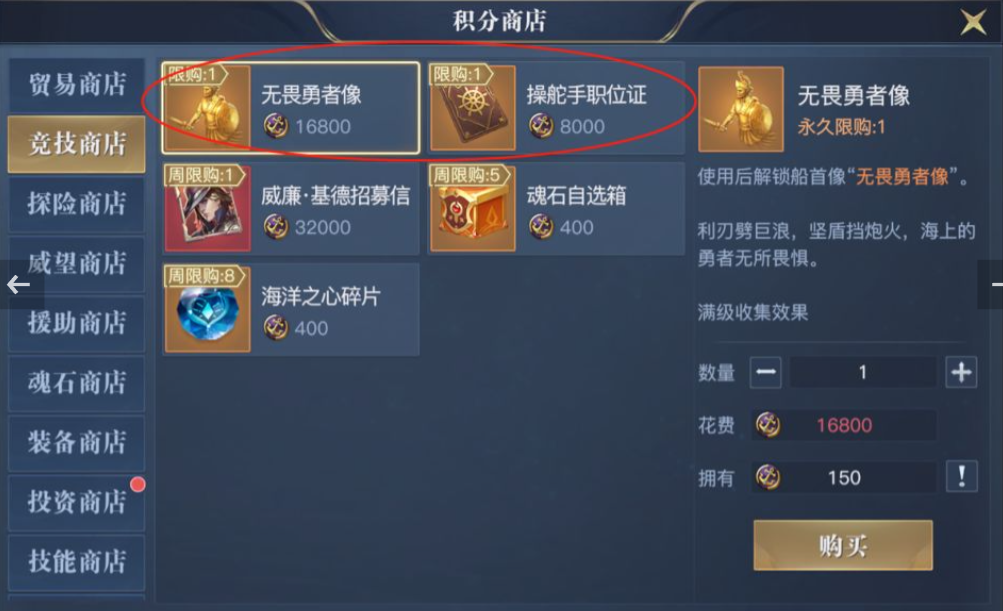
Task: Open the 投资商店 tab with red dot
Action: (76, 502)
